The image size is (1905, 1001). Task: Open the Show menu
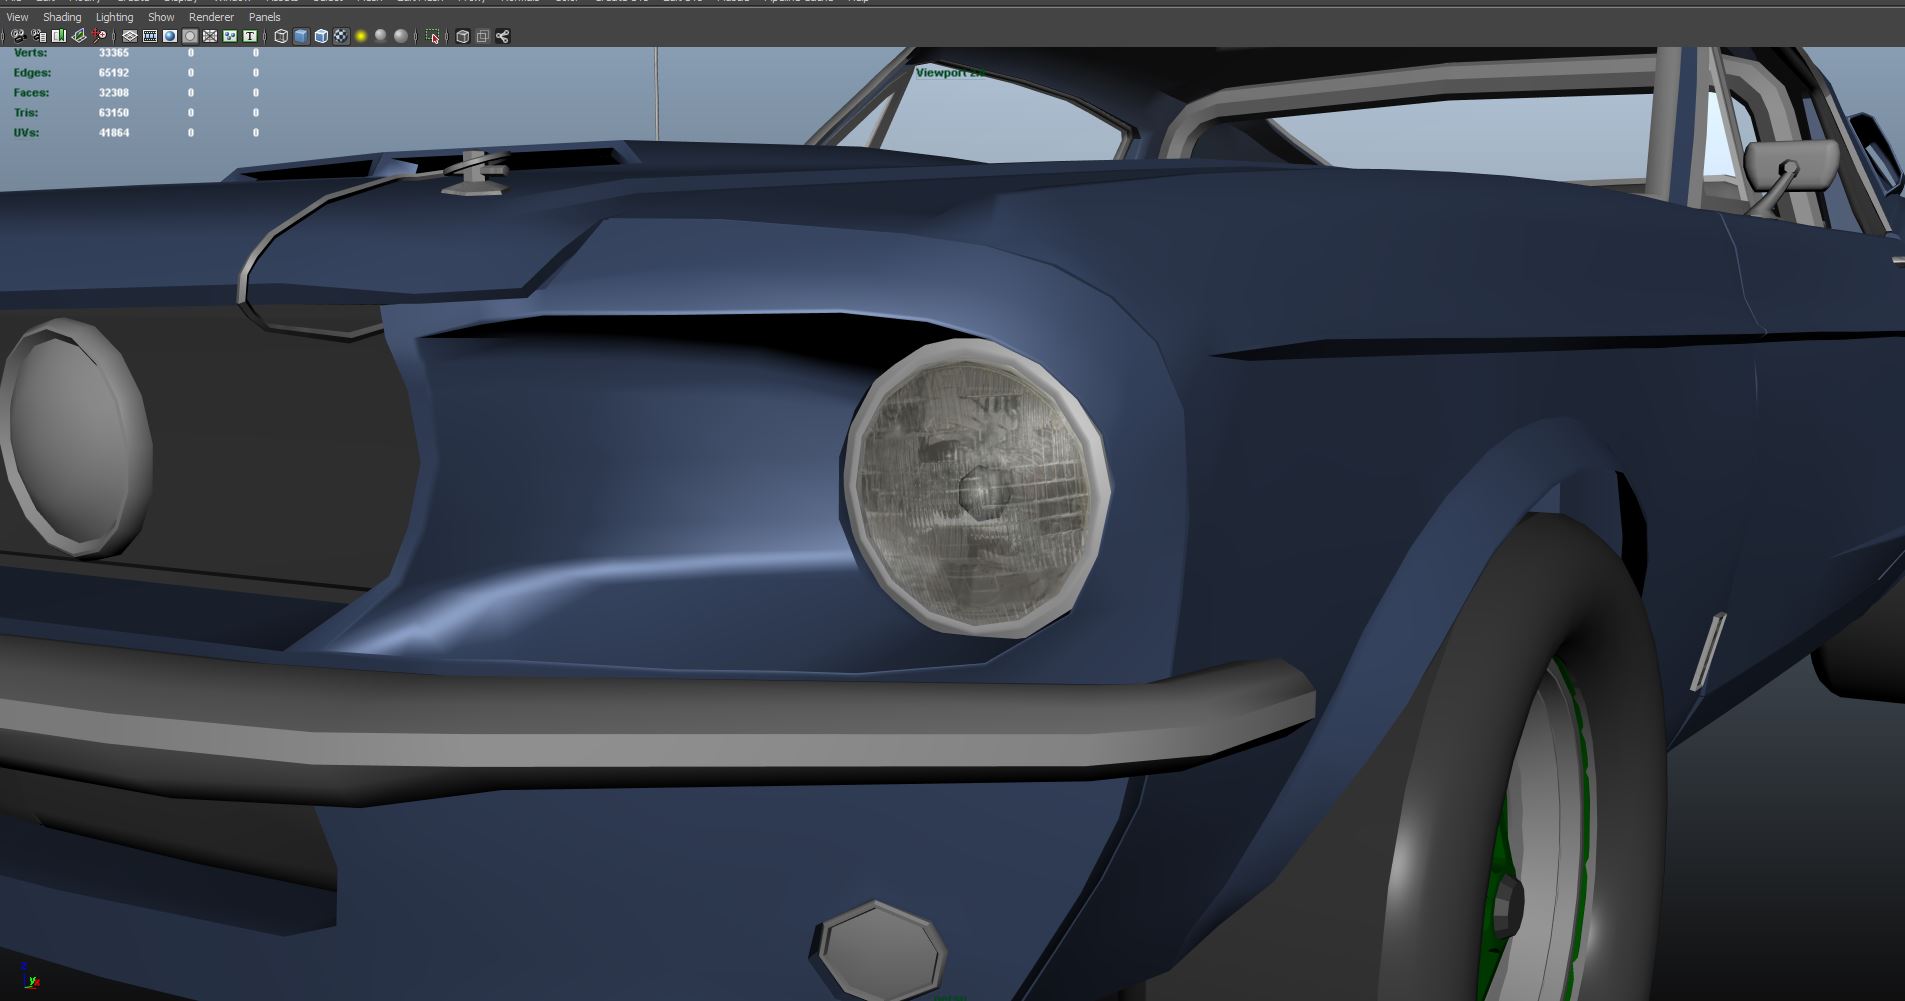tap(161, 17)
